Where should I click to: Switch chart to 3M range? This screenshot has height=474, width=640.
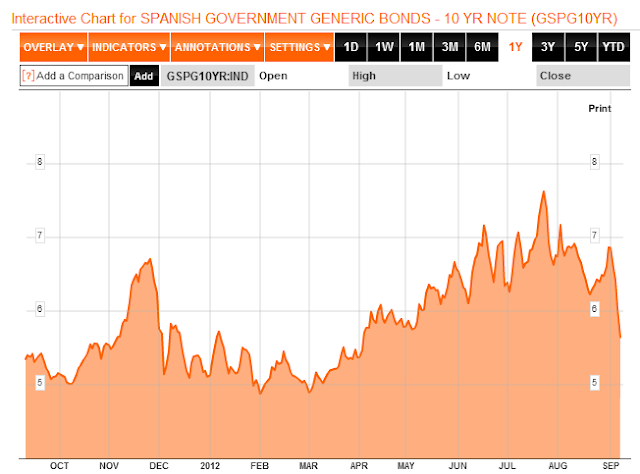point(449,47)
